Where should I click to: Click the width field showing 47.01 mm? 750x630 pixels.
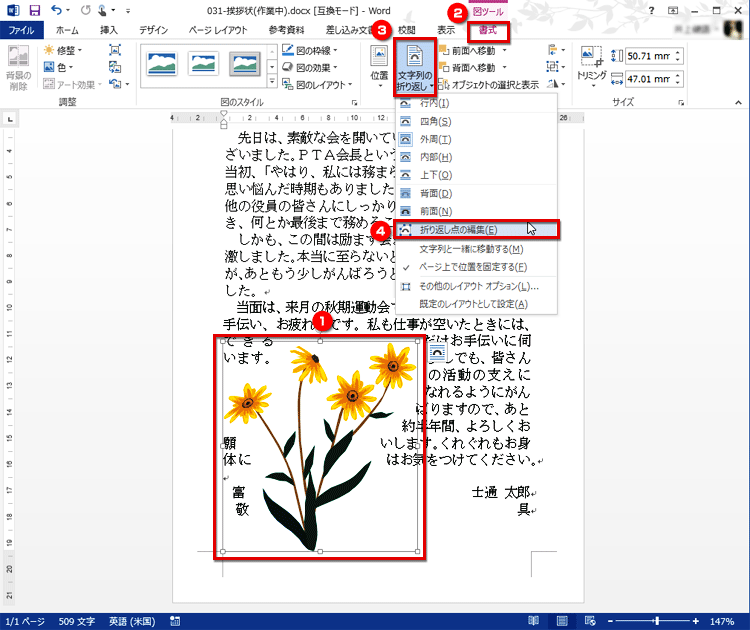click(x=649, y=79)
